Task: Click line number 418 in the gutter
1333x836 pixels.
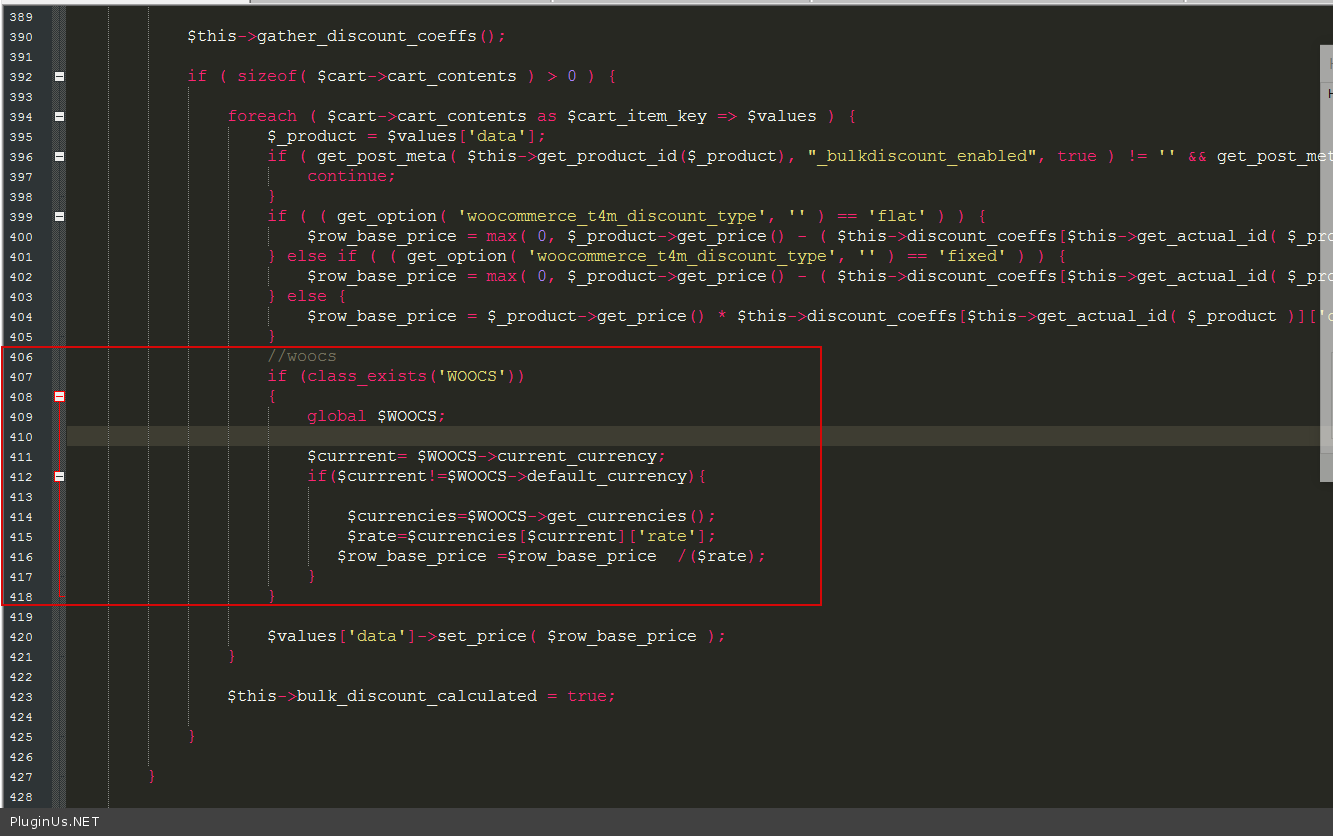Action: [x=20, y=597]
